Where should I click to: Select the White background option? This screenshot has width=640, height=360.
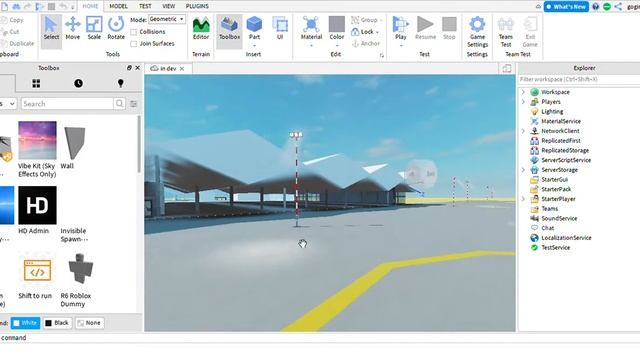25,323
